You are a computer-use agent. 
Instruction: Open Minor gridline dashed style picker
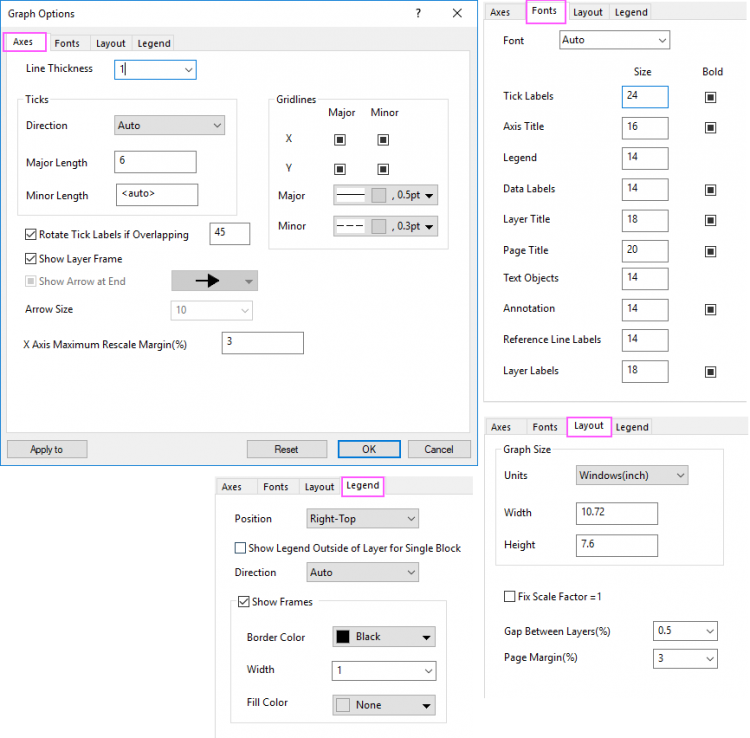[386, 227]
